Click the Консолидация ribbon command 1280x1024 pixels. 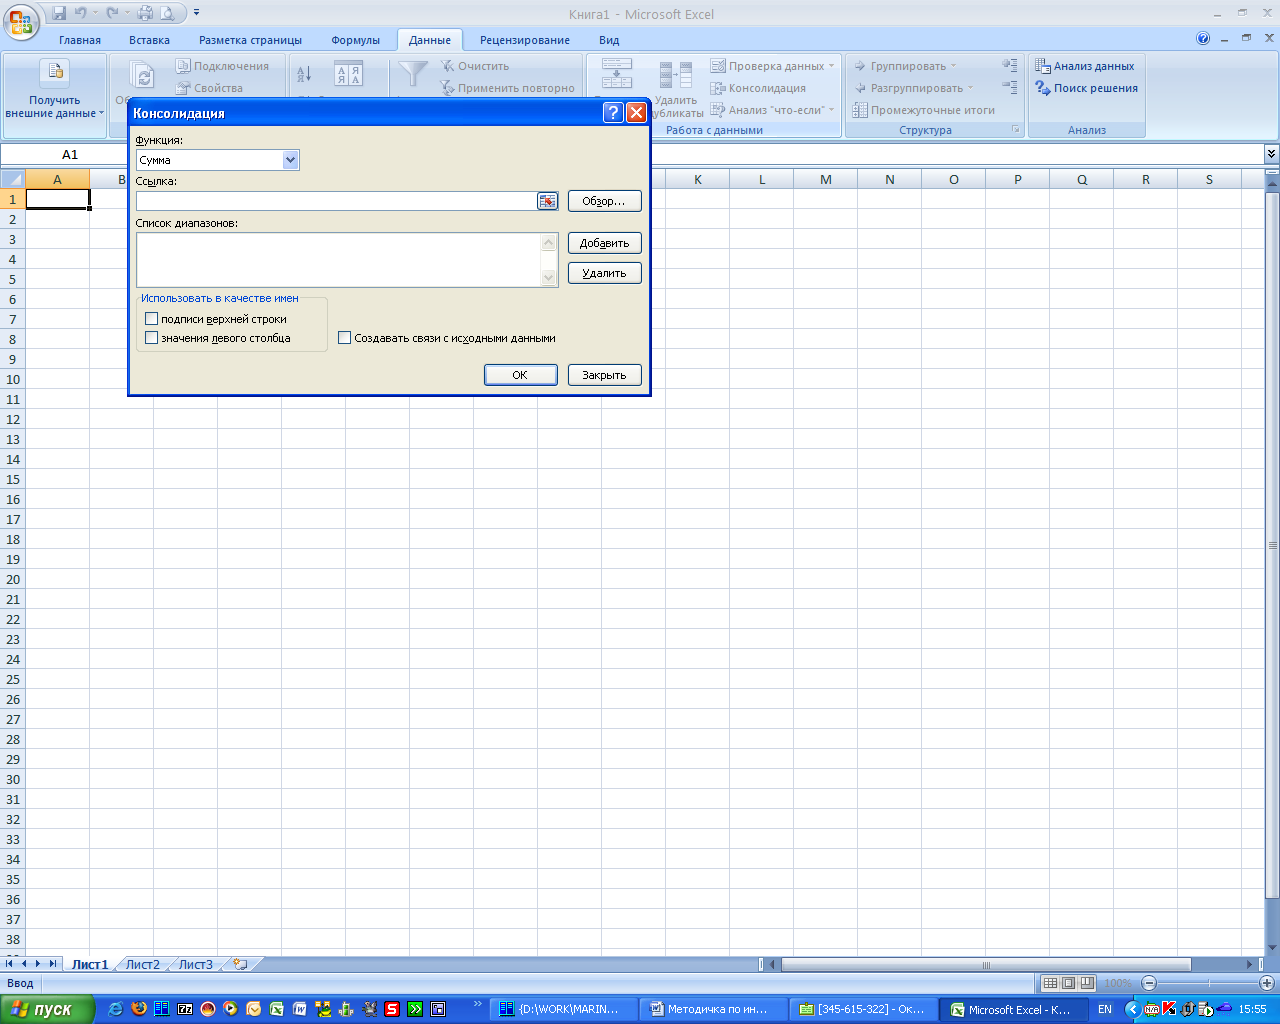point(758,88)
